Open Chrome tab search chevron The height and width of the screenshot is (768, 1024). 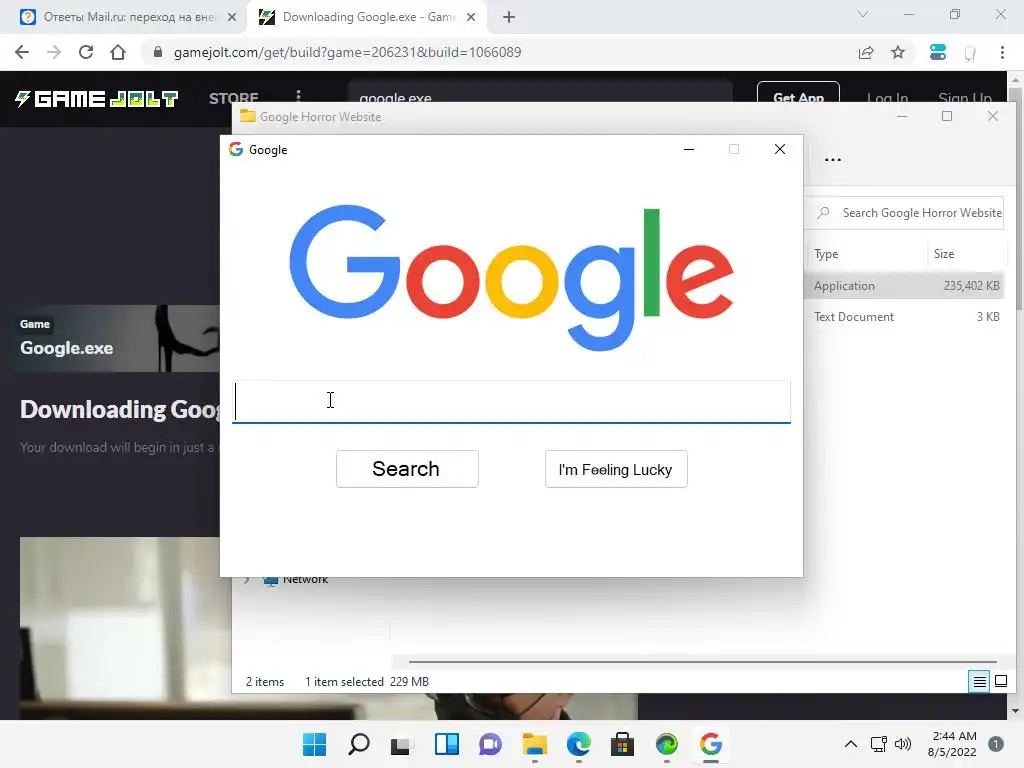(863, 14)
